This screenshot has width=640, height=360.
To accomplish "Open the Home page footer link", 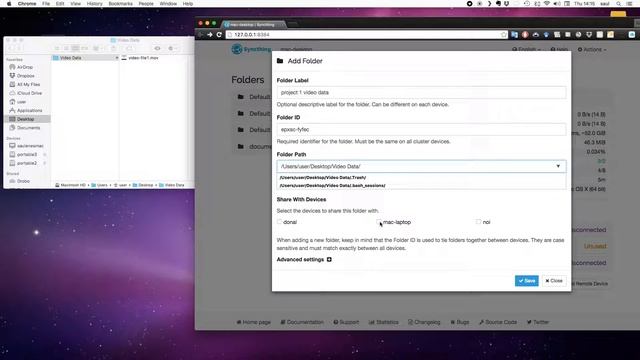I will (253, 322).
